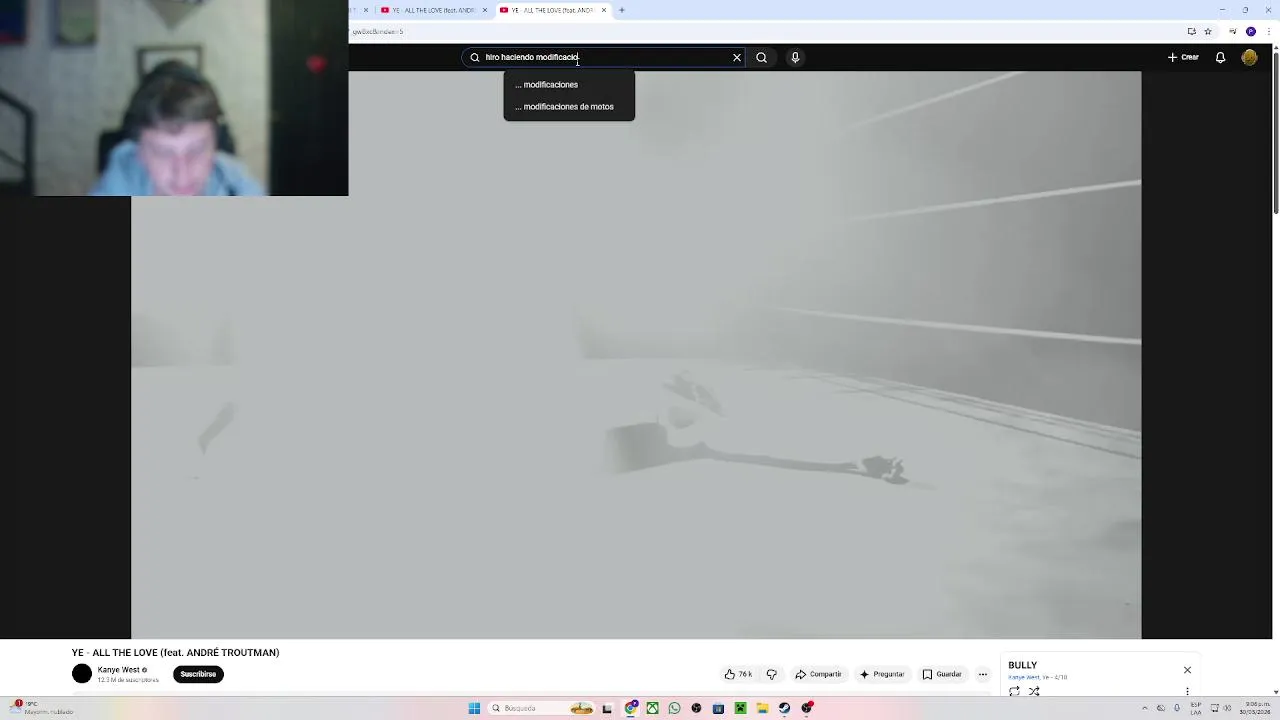1280x720 pixels.
Task: Open Chrome from the taskbar
Action: [631, 708]
